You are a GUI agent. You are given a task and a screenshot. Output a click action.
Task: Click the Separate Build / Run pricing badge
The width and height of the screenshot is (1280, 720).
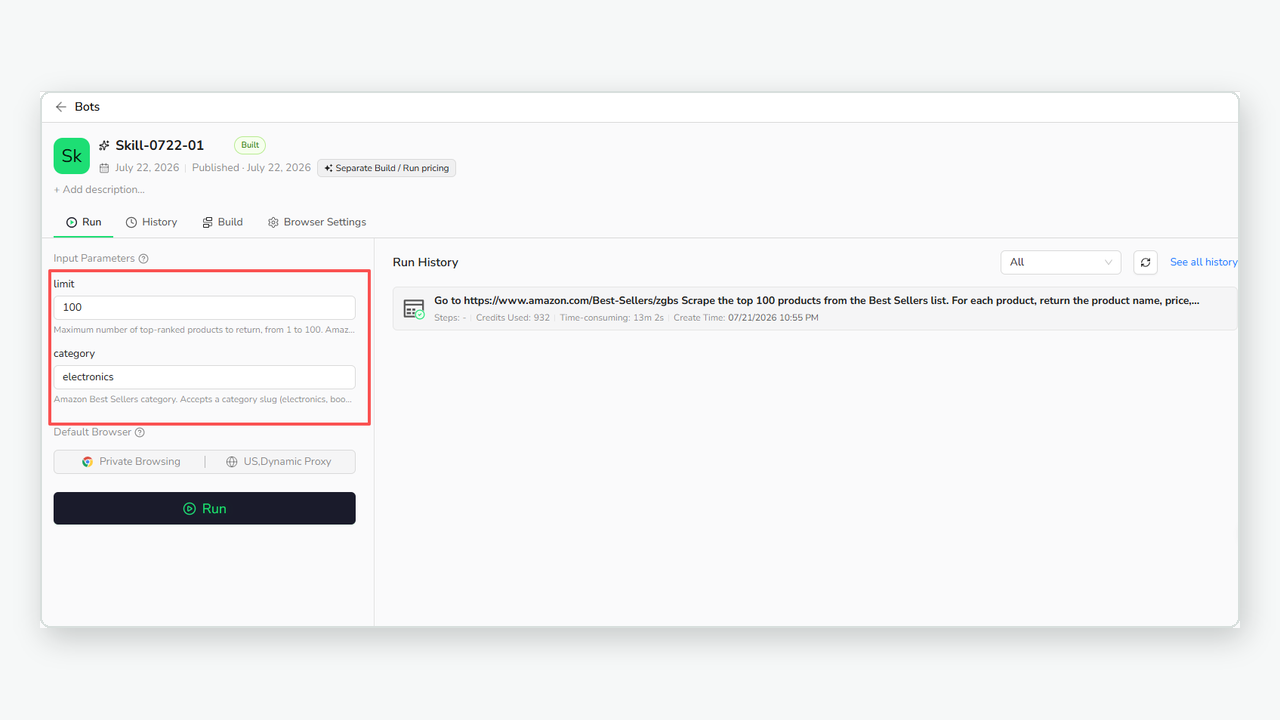tap(387, 168)
